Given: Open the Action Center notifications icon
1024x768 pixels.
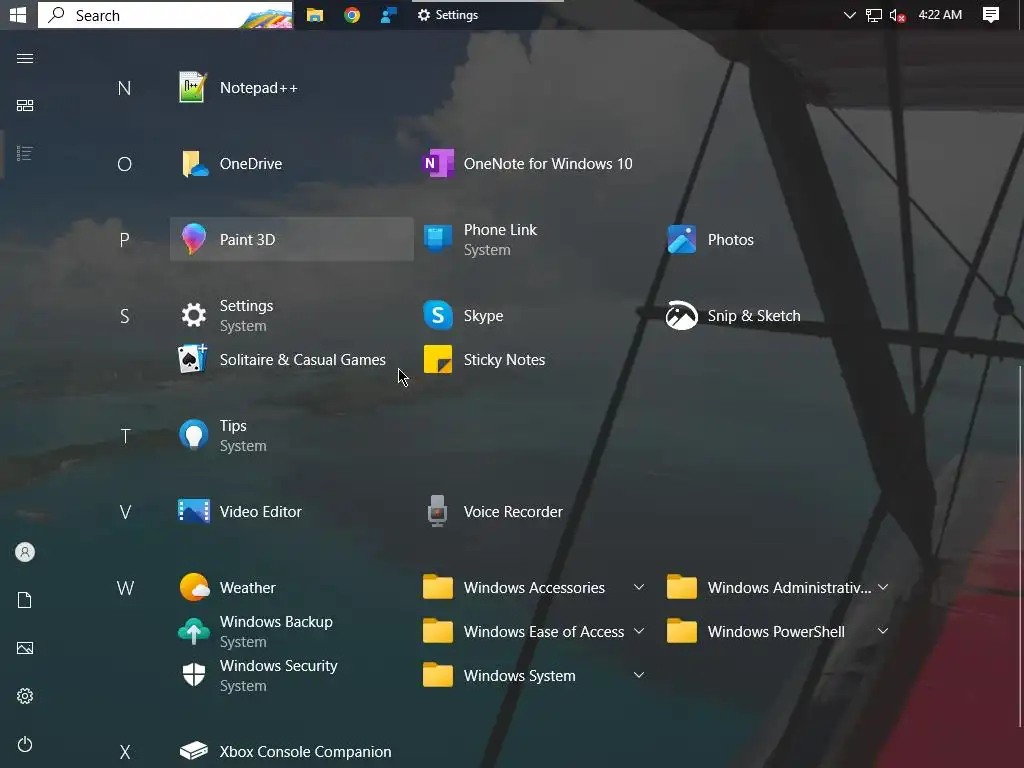Looking at the screenshot, I should pos(991,14).
